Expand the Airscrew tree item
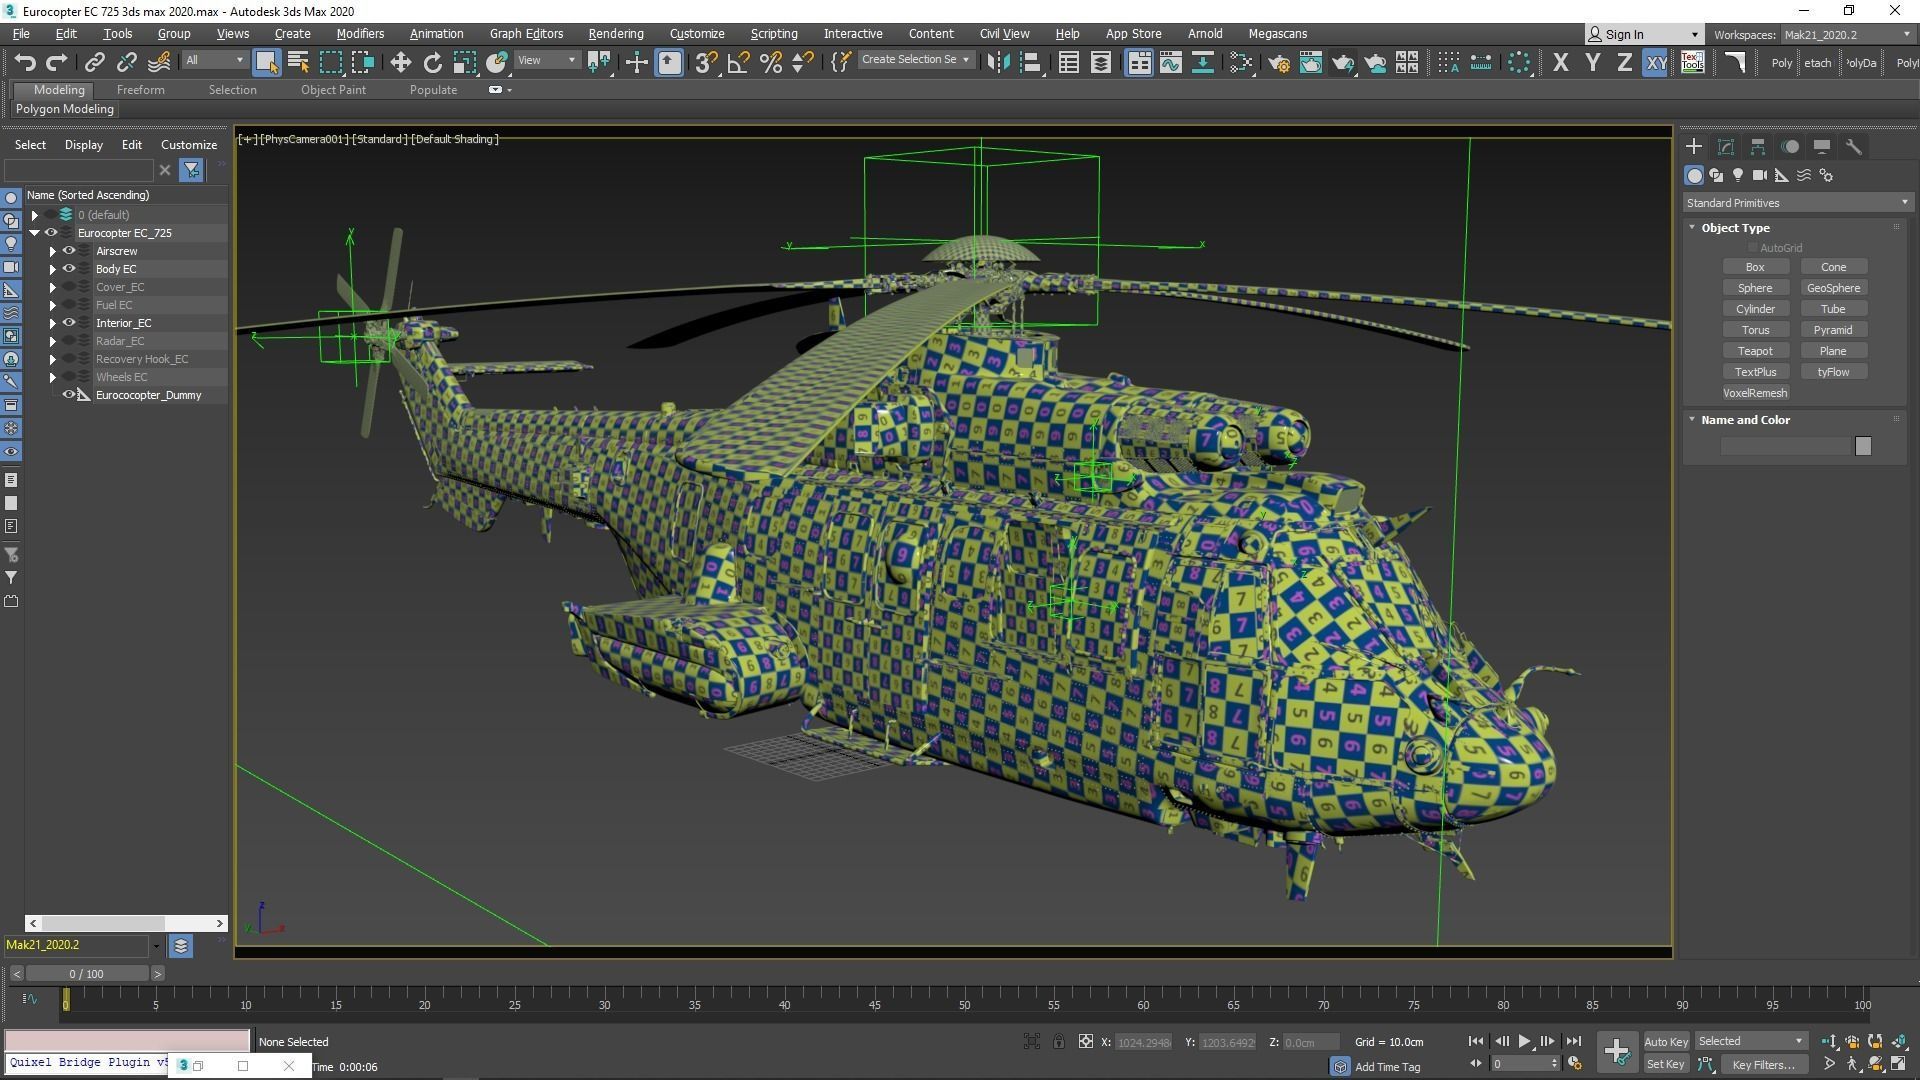The height and width of the screenshot is (1080, 1920). click(52, 251)
